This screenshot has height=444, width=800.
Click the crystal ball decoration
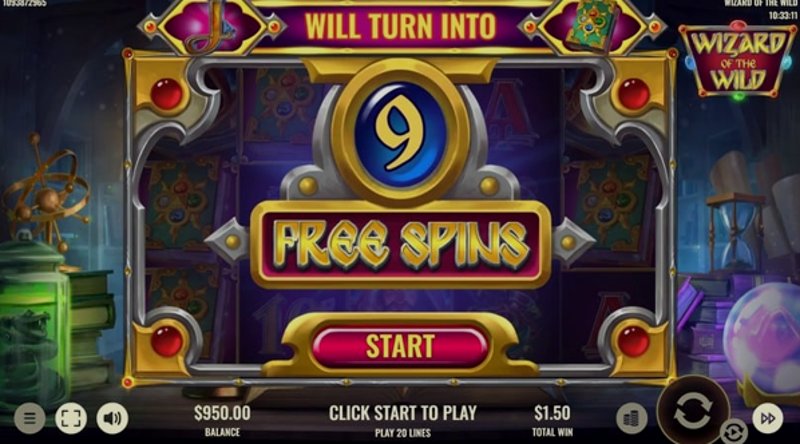(763, 337)
